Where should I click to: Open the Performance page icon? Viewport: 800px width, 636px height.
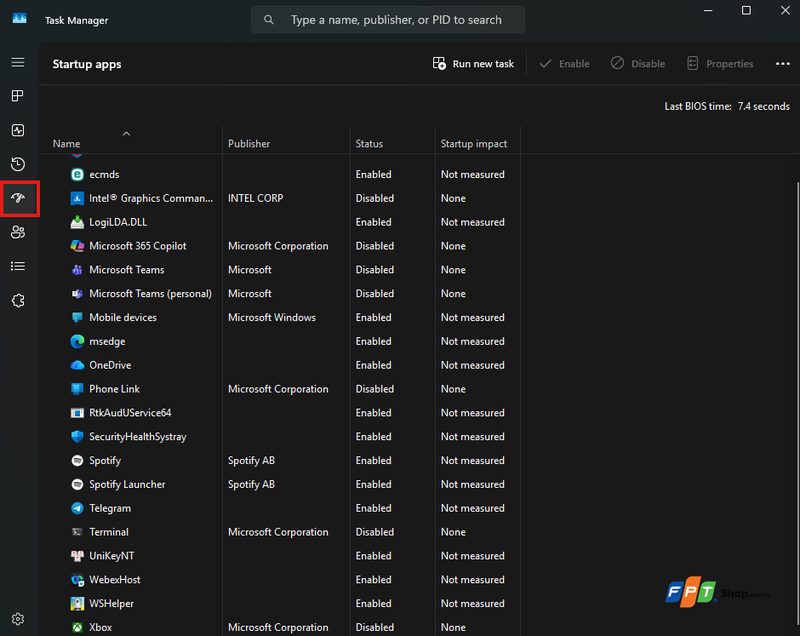tap(18, 130)
